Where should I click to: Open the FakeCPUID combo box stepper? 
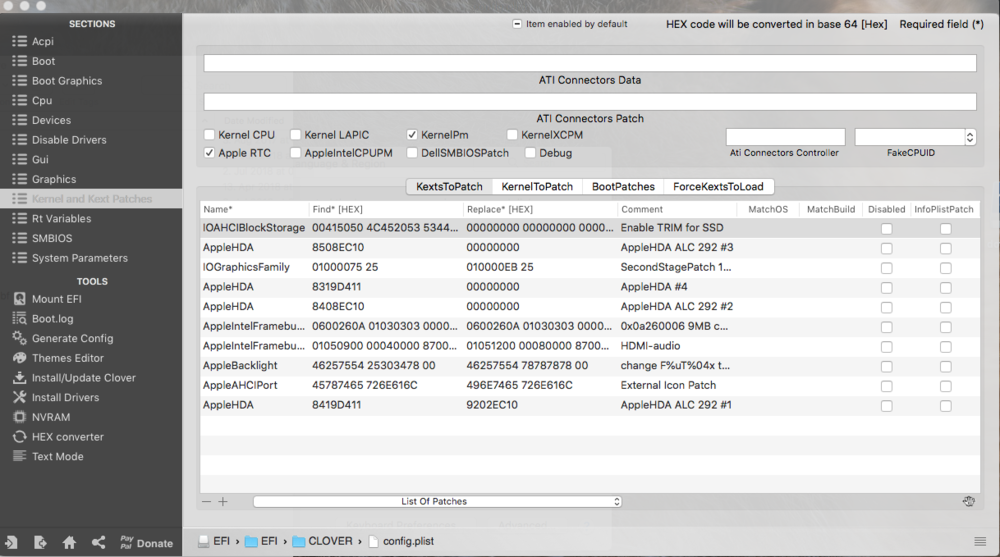[x=970, y=137]
